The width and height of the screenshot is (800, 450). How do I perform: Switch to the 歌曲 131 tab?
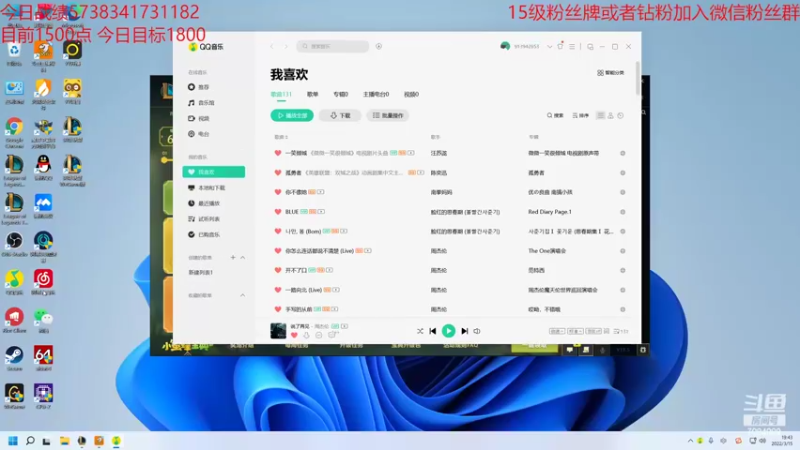281,94
